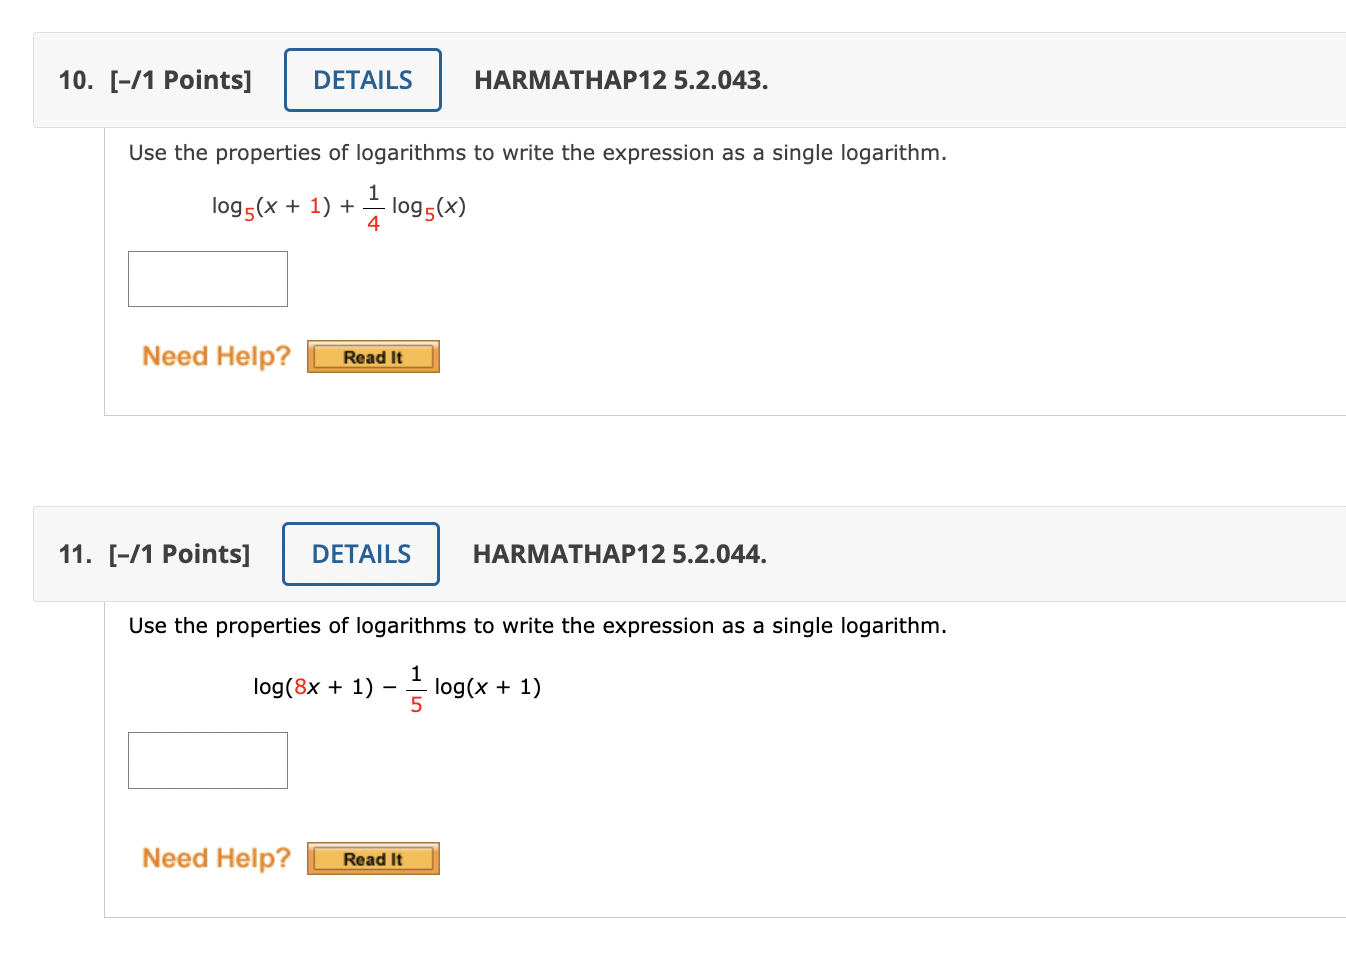This screenshot has width=1346, height=958.
Task: Click Read It for problem 5.2.044
Action: (x=372, y=858)
